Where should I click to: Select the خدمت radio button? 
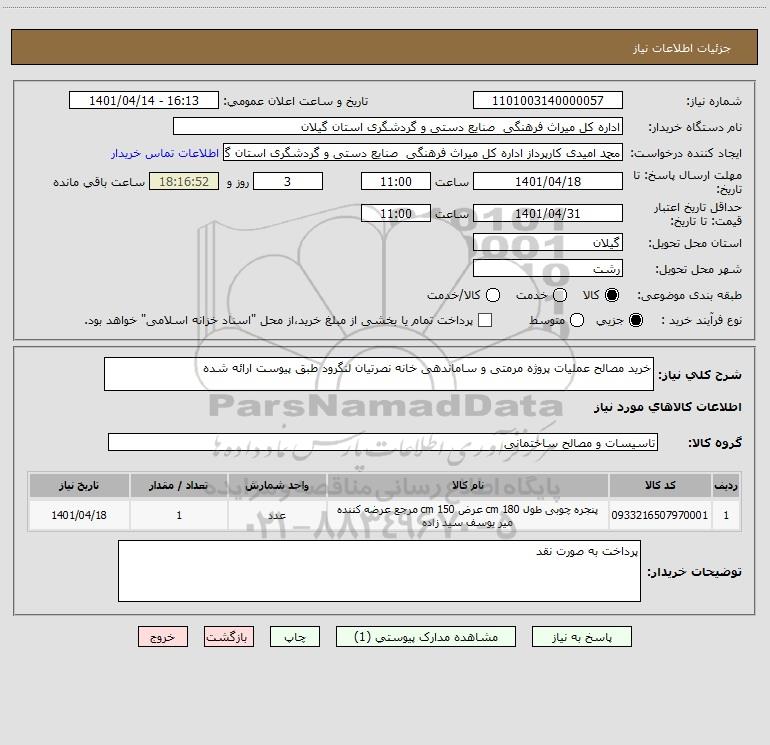pyautogui.click(x=560, y=295)
